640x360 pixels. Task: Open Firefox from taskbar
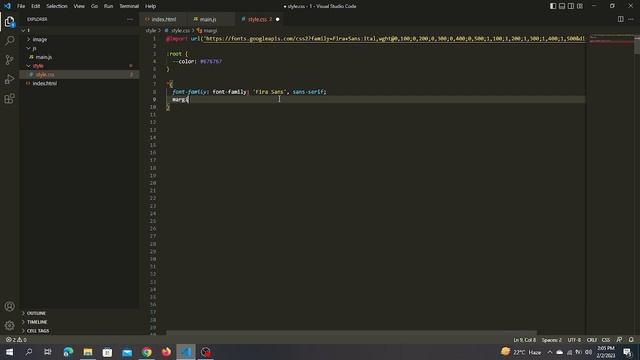click(x=167, y=352)
